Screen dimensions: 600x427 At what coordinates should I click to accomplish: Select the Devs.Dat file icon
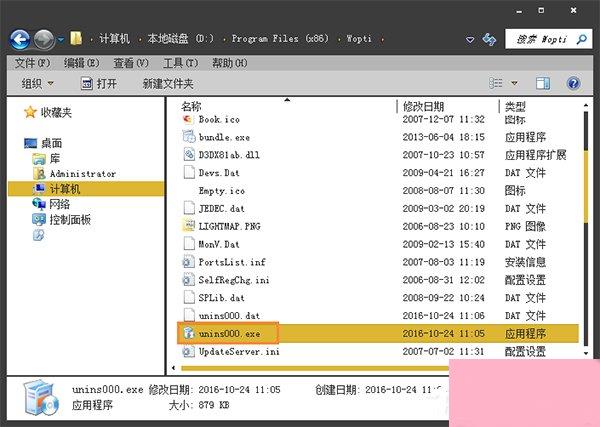tap(189, 173)
